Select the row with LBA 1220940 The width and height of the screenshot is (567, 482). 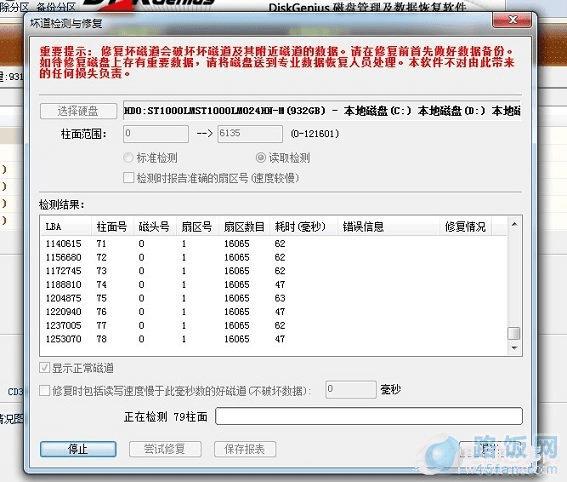[274, 311]
